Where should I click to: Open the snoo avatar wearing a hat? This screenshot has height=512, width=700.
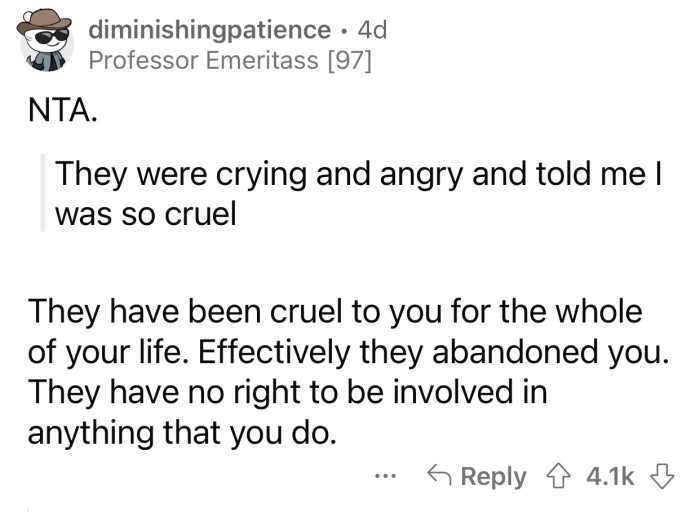(x=45, y=41)
